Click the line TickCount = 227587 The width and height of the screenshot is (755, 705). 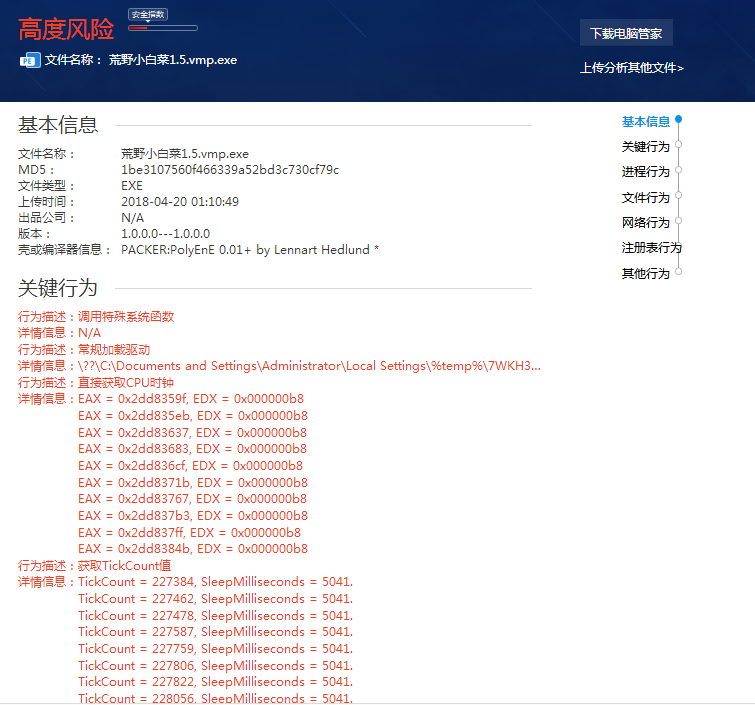click(215, 632)
